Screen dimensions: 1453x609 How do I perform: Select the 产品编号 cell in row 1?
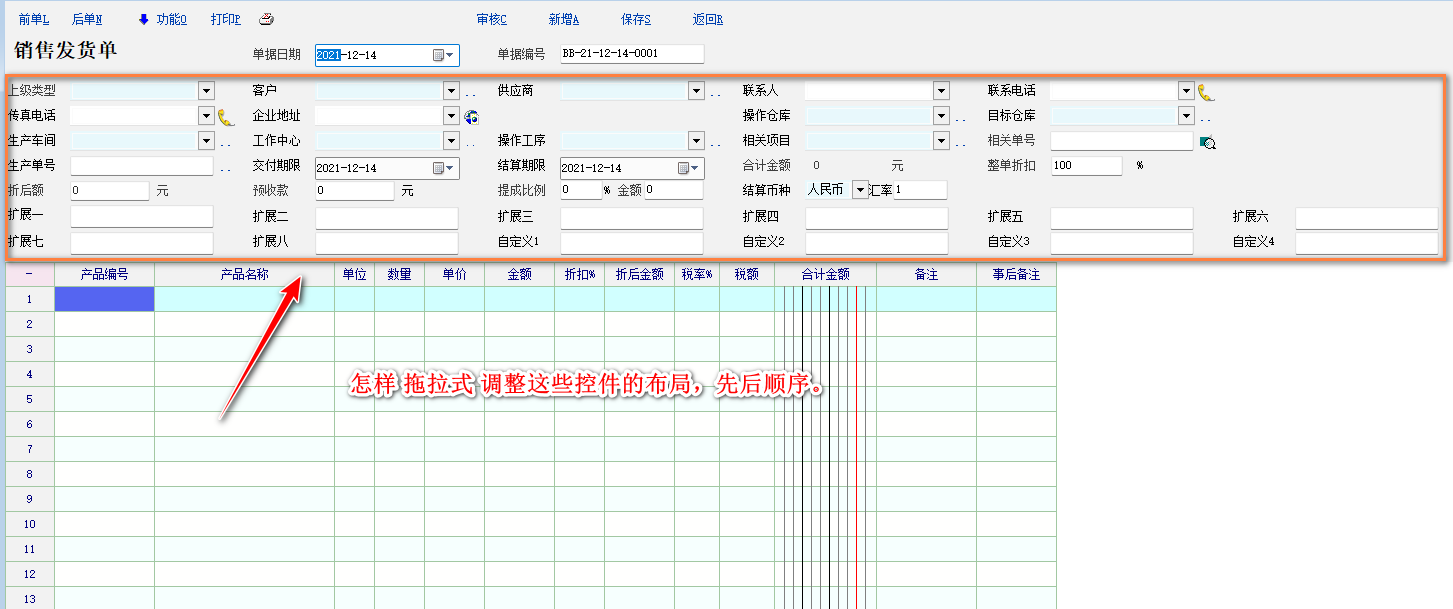pyautogui.click(x=104, y=299)
